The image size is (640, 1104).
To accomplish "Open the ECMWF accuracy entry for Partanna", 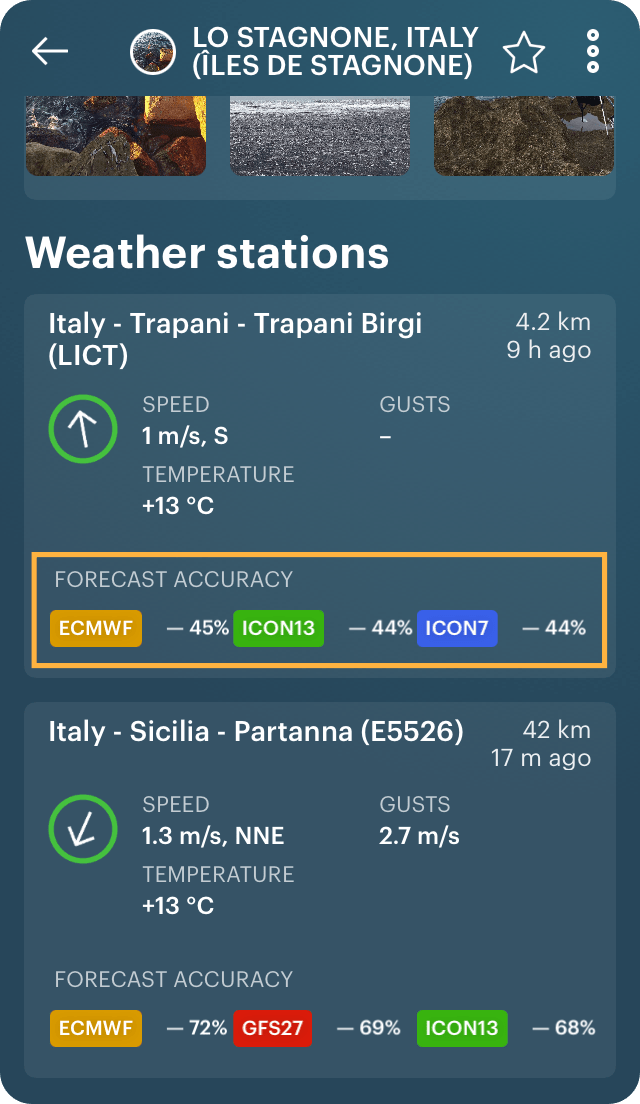I will coord(95,1028).
